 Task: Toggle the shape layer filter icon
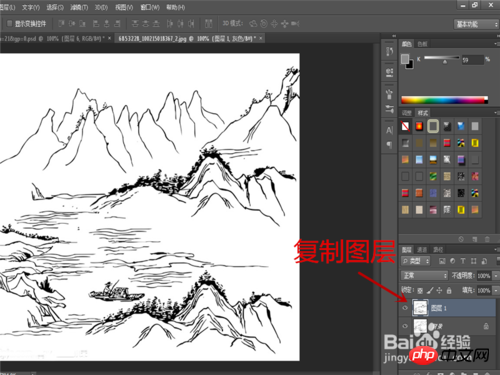coord(473,261)
